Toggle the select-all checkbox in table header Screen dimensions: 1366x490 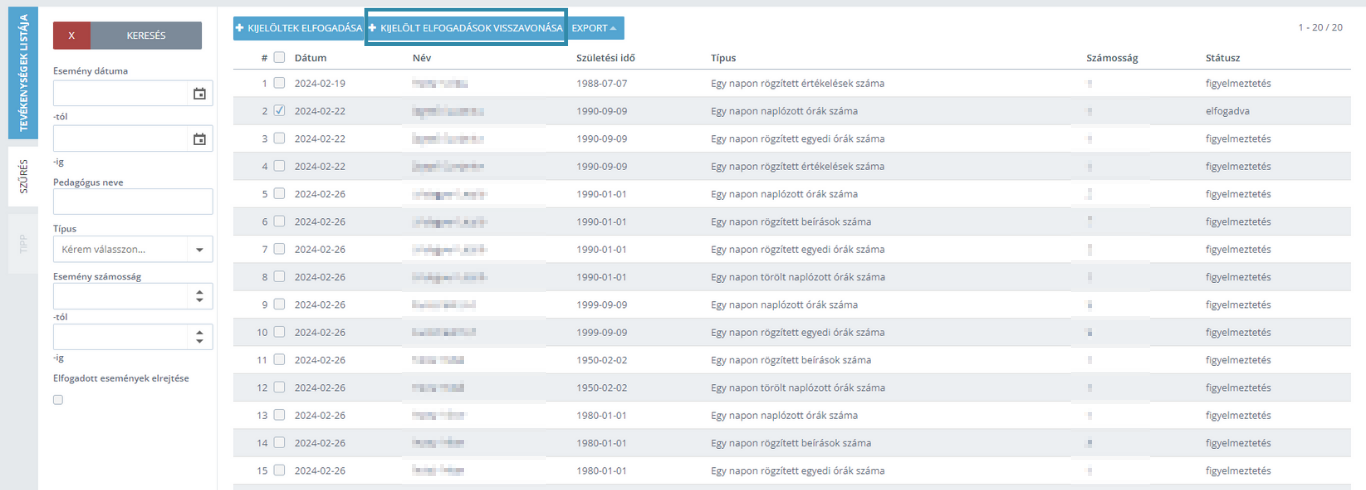[x=279, y=58]
